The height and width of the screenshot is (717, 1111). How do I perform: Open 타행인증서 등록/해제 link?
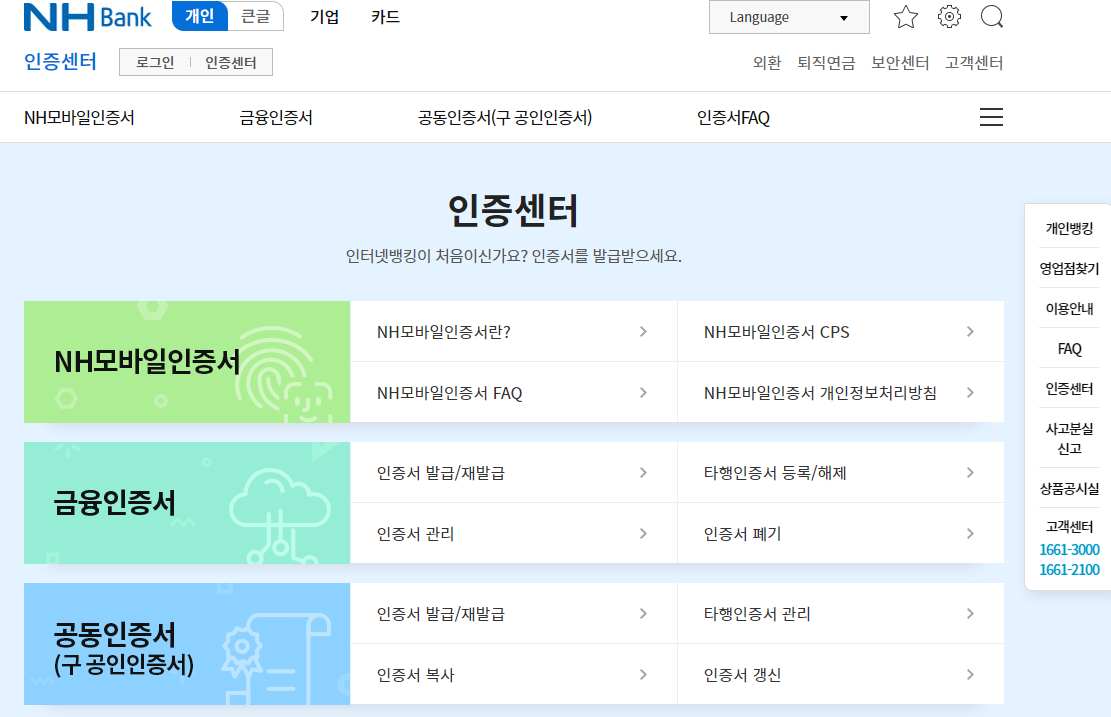775,473
